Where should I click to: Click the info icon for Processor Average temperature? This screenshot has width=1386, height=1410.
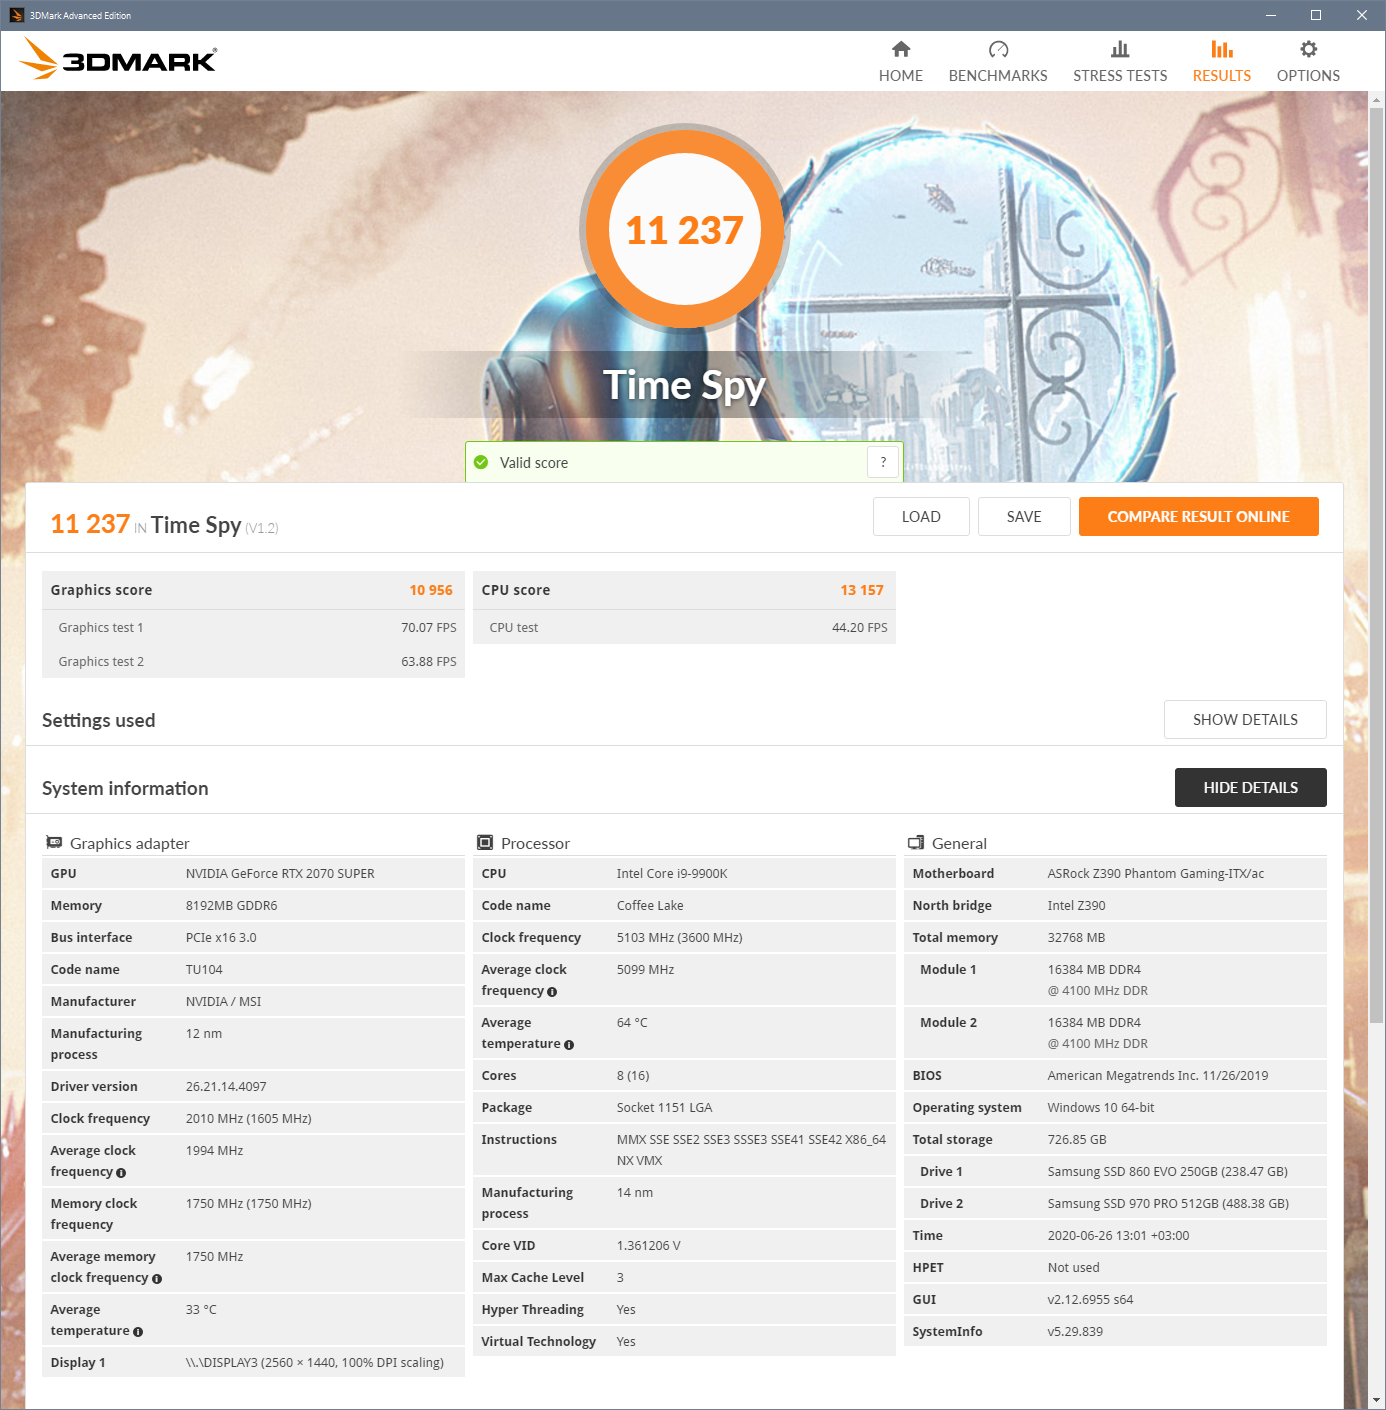tap(569, 1045)
